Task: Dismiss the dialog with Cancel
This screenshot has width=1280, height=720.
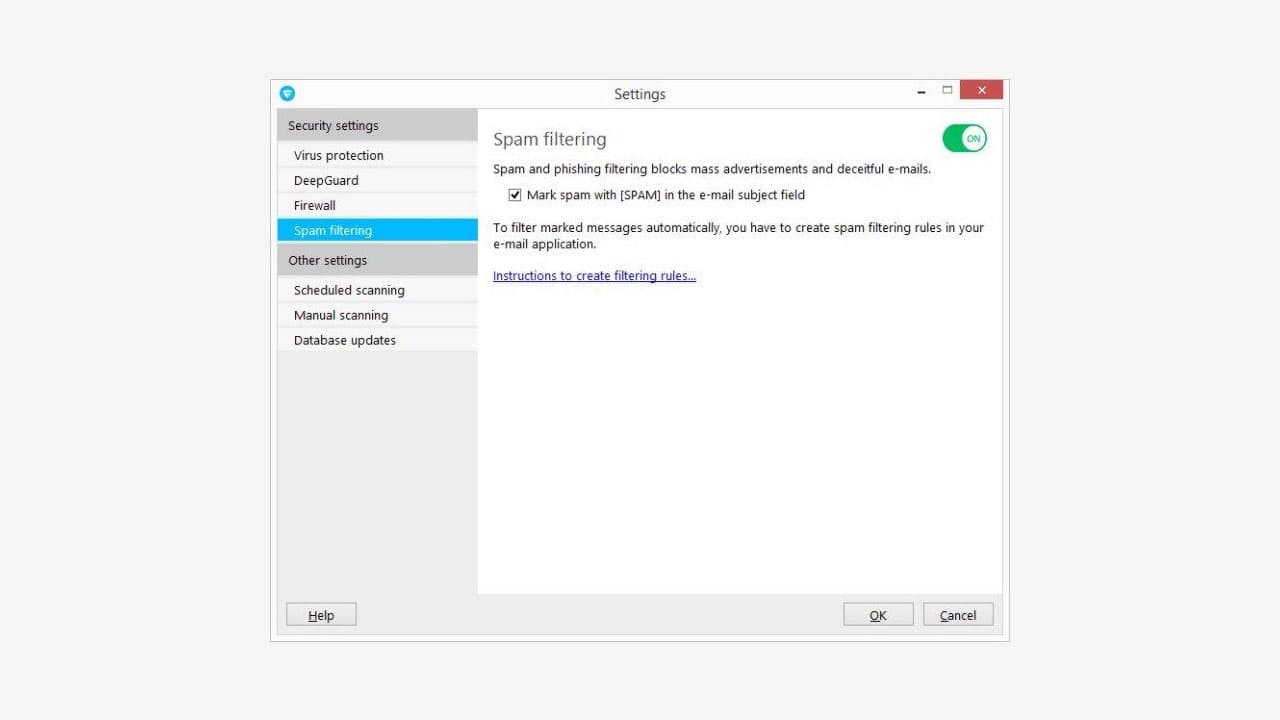Action: [x=957, y=614]
